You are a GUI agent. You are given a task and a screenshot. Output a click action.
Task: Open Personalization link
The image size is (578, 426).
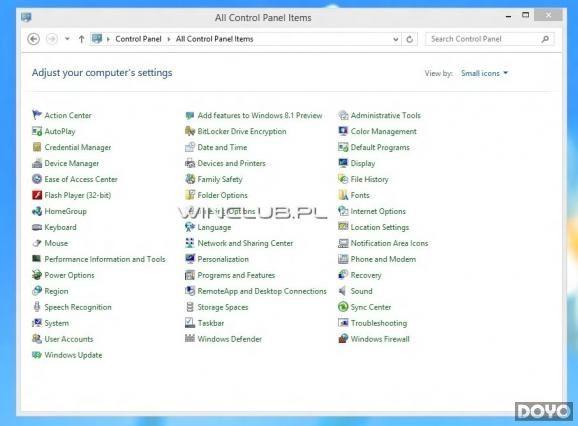point(223,259)
